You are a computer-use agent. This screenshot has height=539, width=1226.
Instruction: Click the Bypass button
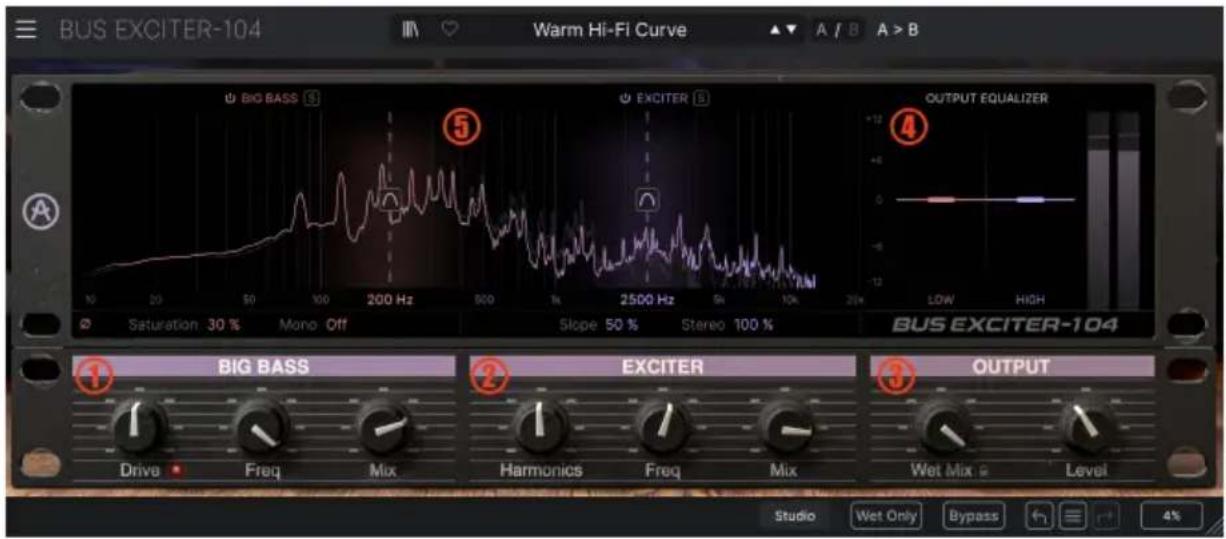(x=973, y=516)
